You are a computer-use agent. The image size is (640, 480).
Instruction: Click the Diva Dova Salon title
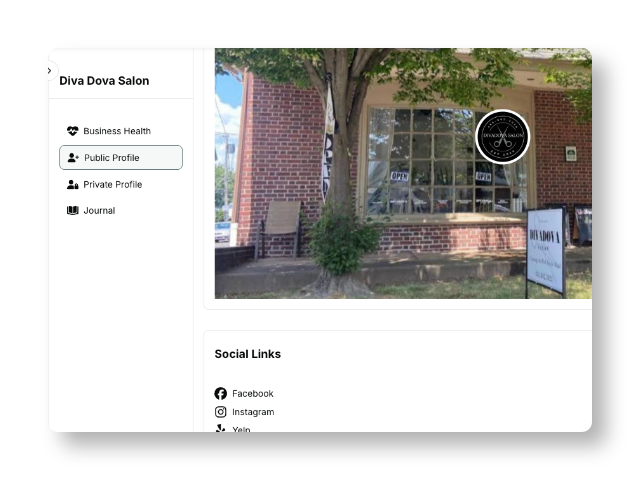104,81
